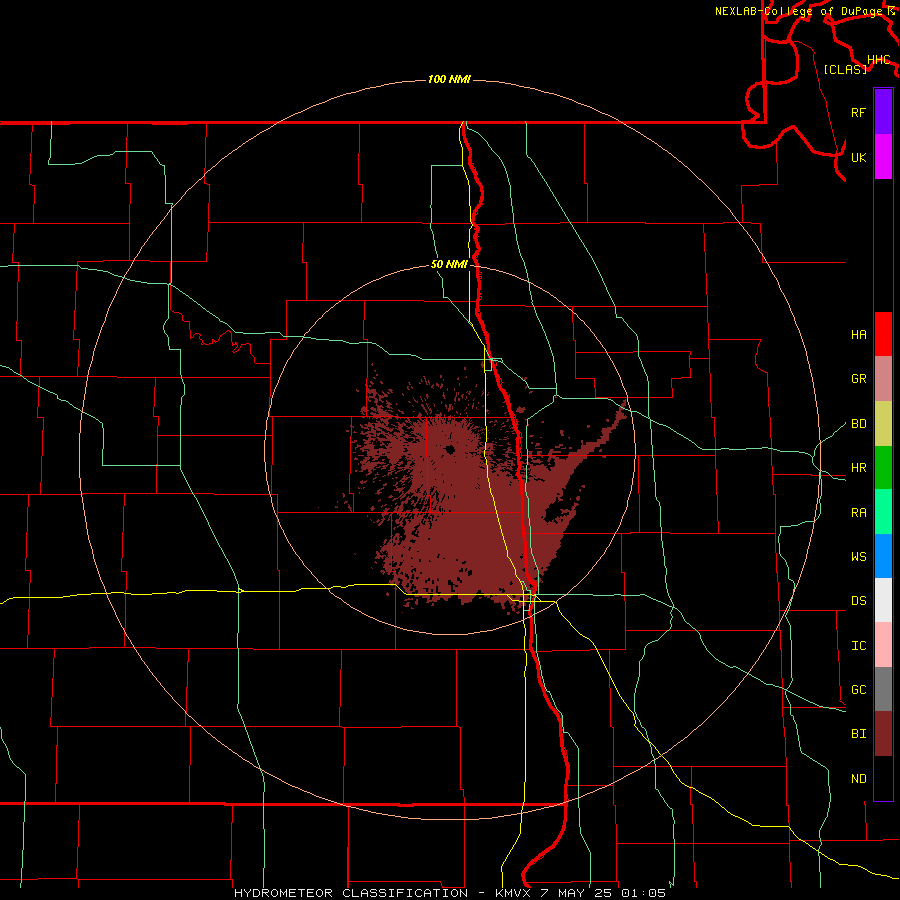Click the WS legend label

pos(858,556)
